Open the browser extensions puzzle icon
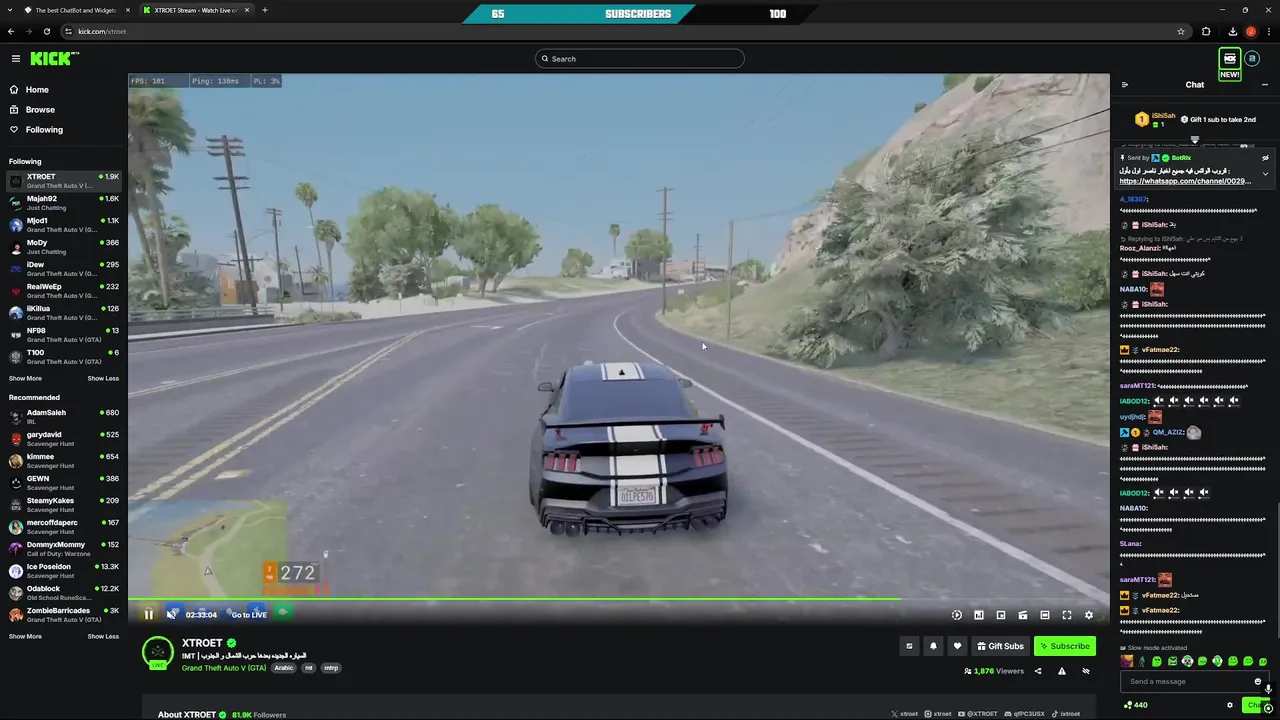This screenshot has width=1280, height=720. (1206, 31)
